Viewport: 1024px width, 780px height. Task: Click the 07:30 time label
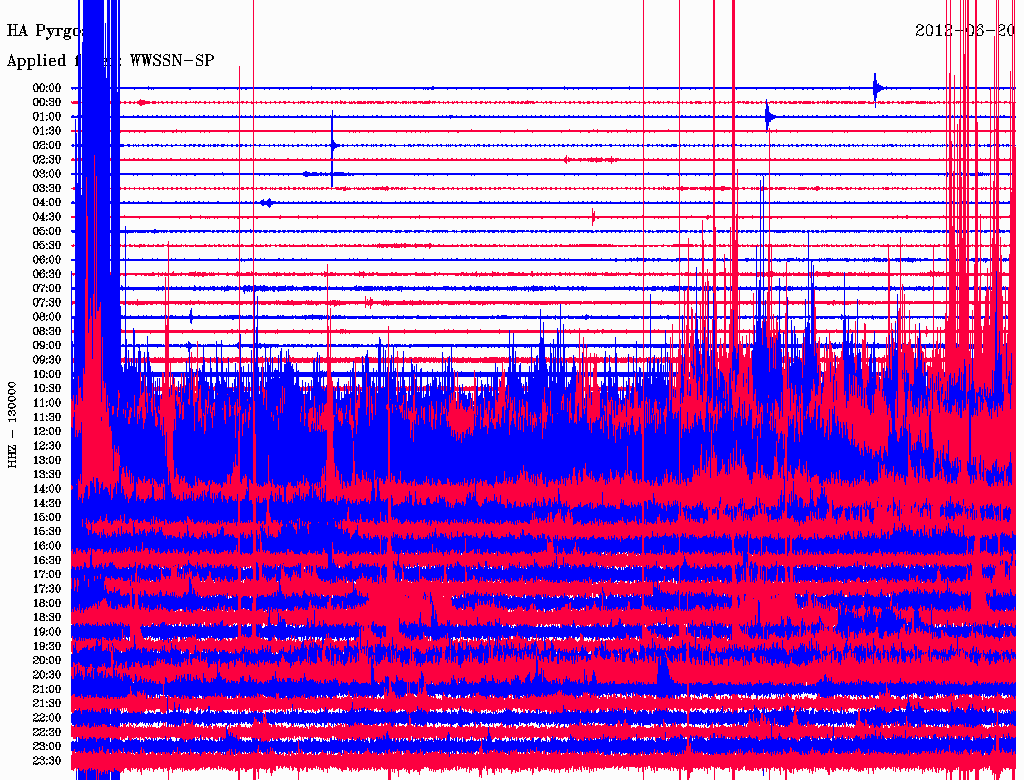tap(47, 303)
